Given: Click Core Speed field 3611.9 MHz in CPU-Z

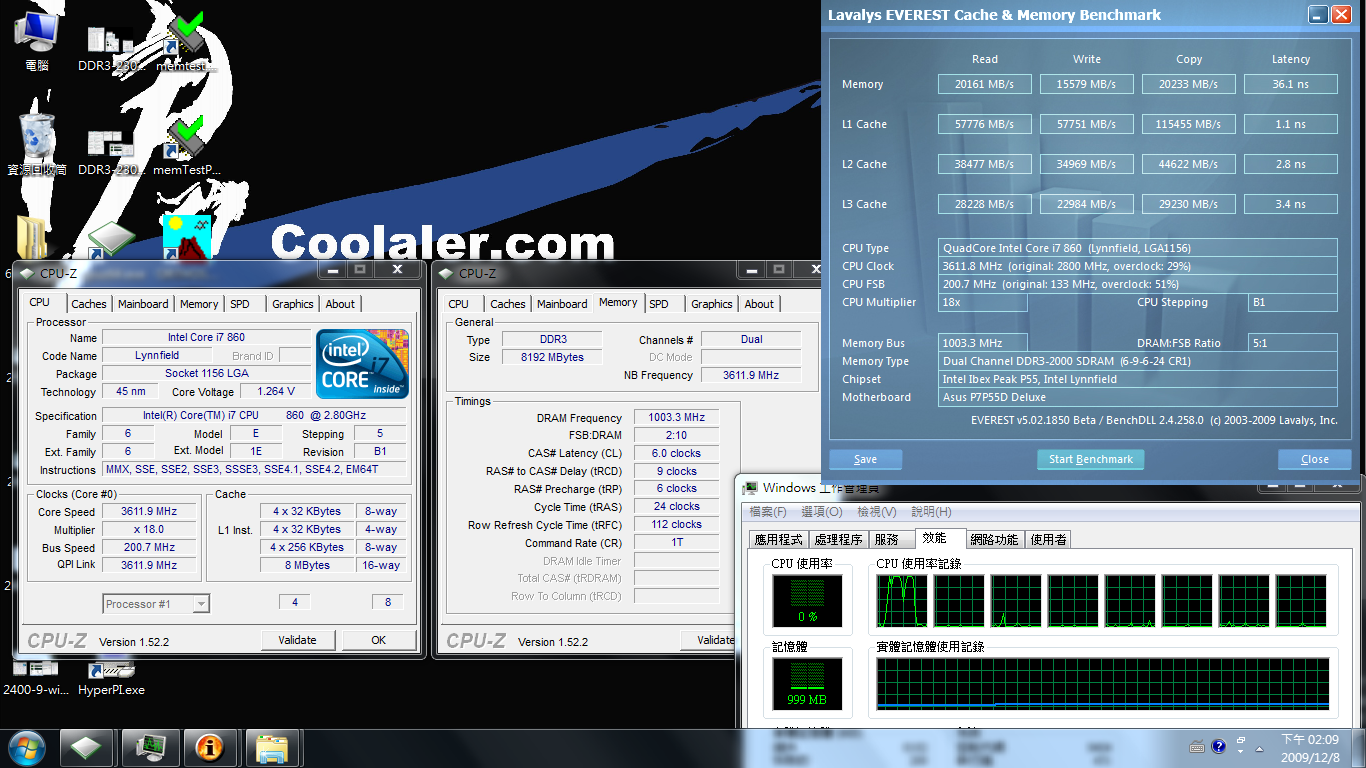Looking at the screenshot, I should pos(148,511).
